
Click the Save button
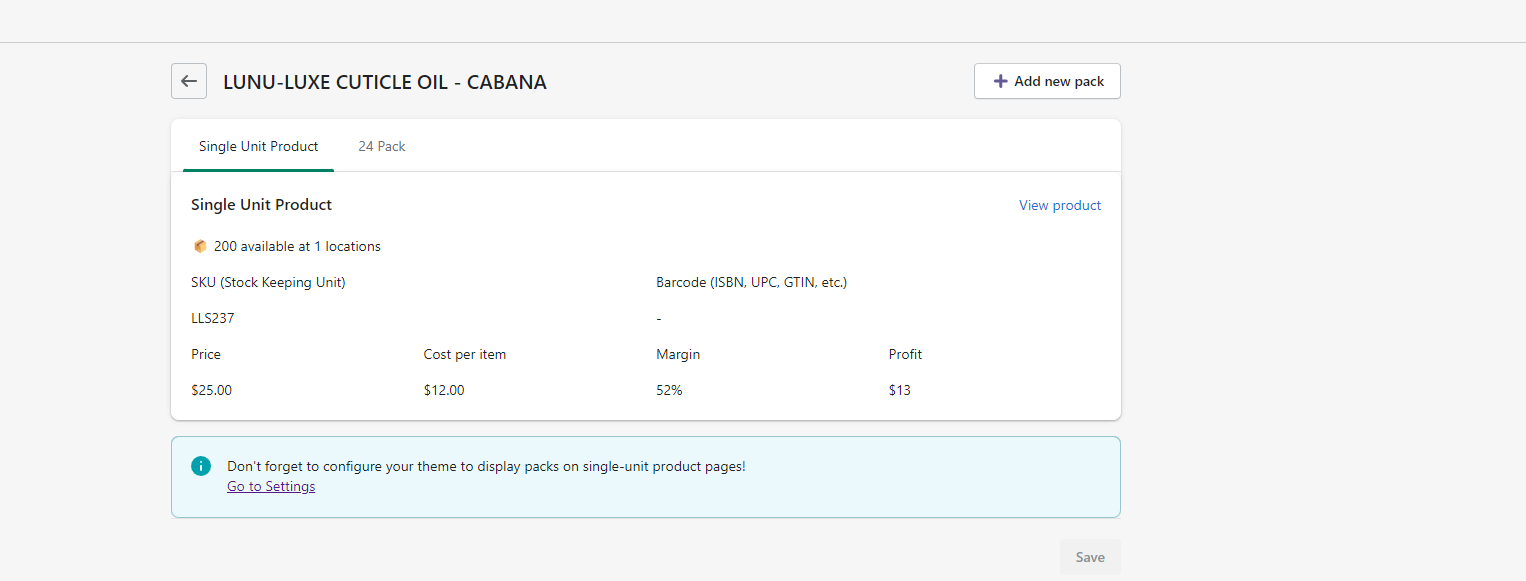pyautogui.click(x=1090, y=557)
